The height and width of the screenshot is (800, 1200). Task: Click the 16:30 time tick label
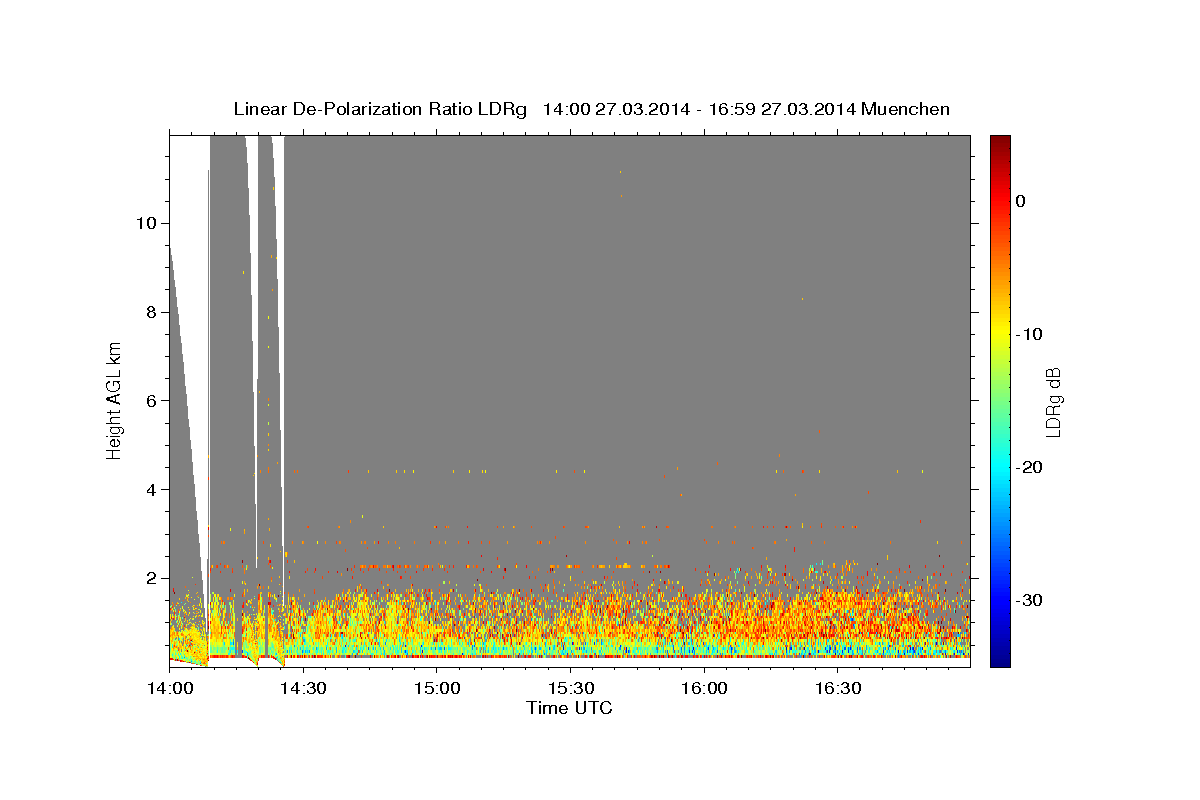click(x=837, y=689)
